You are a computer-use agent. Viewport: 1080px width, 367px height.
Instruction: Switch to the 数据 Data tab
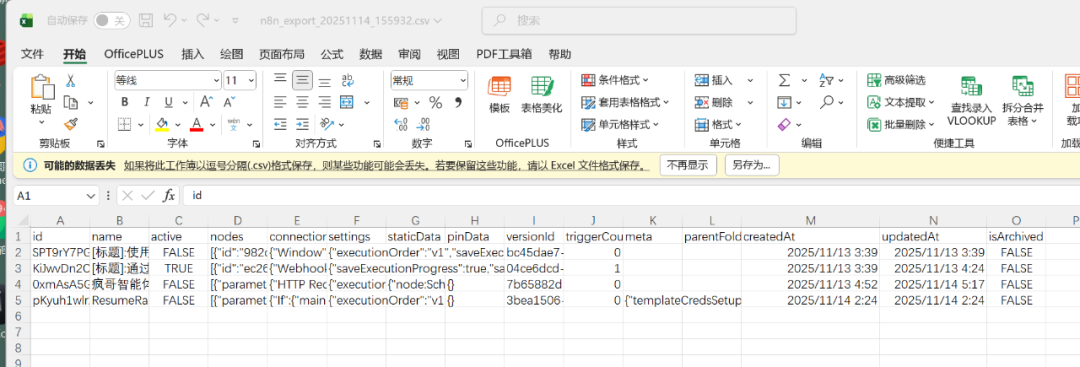371,54
